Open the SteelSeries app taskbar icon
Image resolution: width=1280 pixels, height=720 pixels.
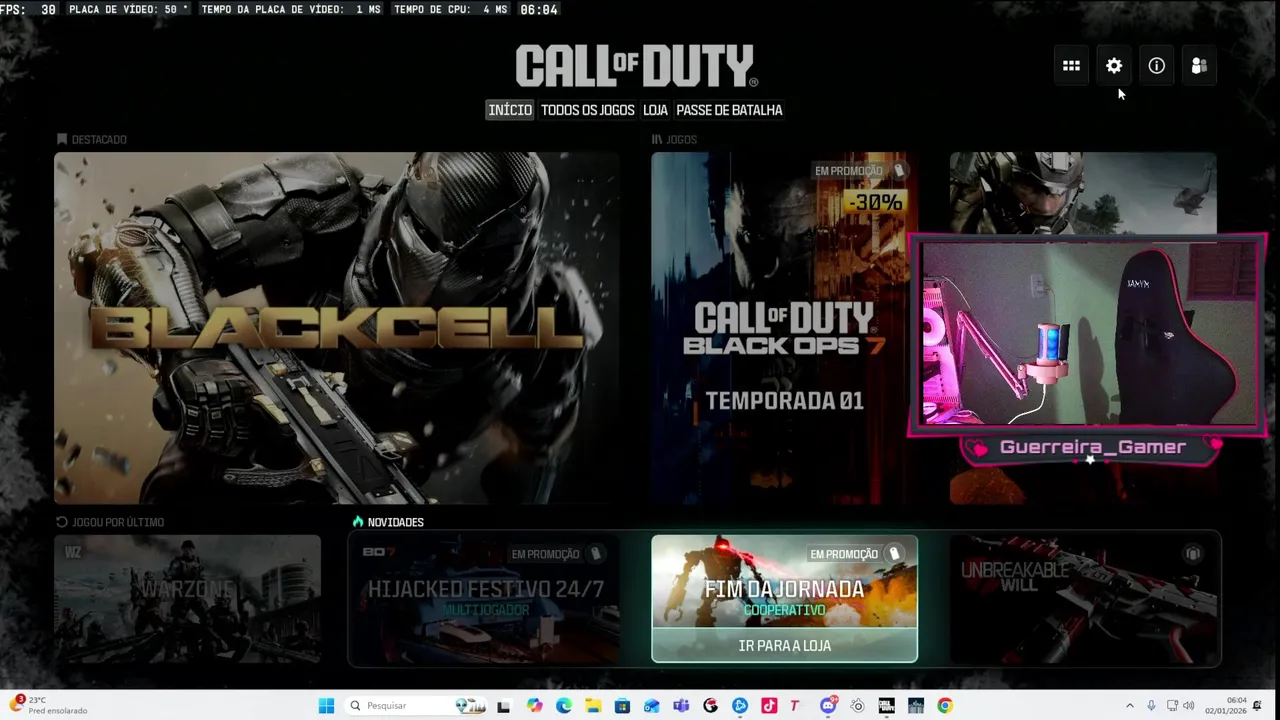(x=857, y=706)
